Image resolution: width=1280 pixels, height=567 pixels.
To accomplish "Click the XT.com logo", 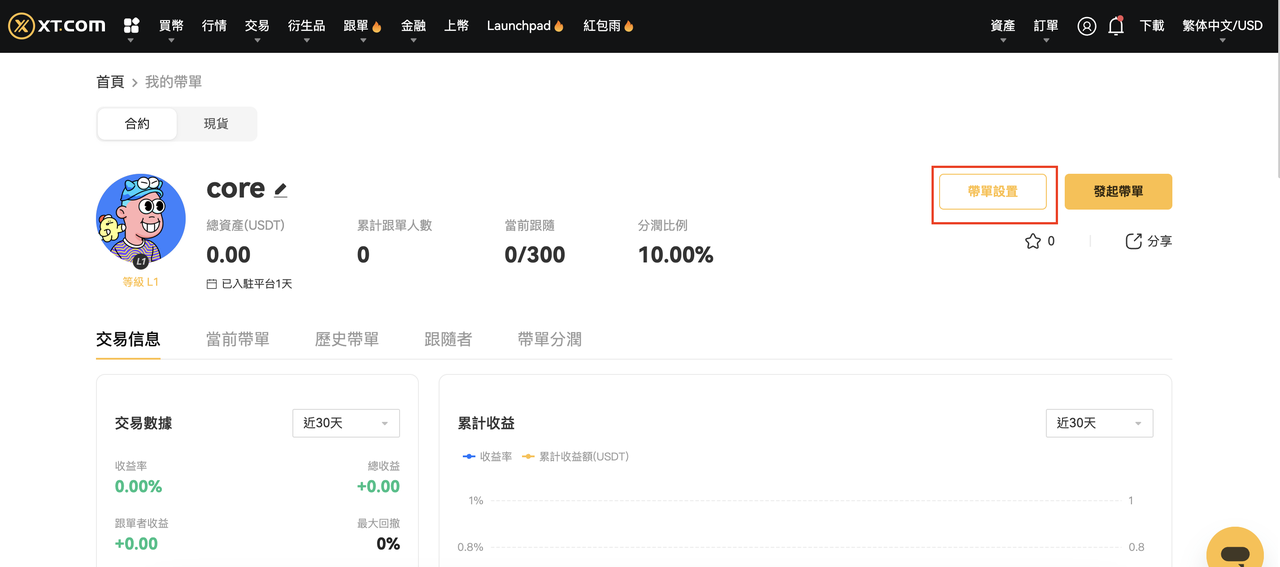I will click(57, 26).
